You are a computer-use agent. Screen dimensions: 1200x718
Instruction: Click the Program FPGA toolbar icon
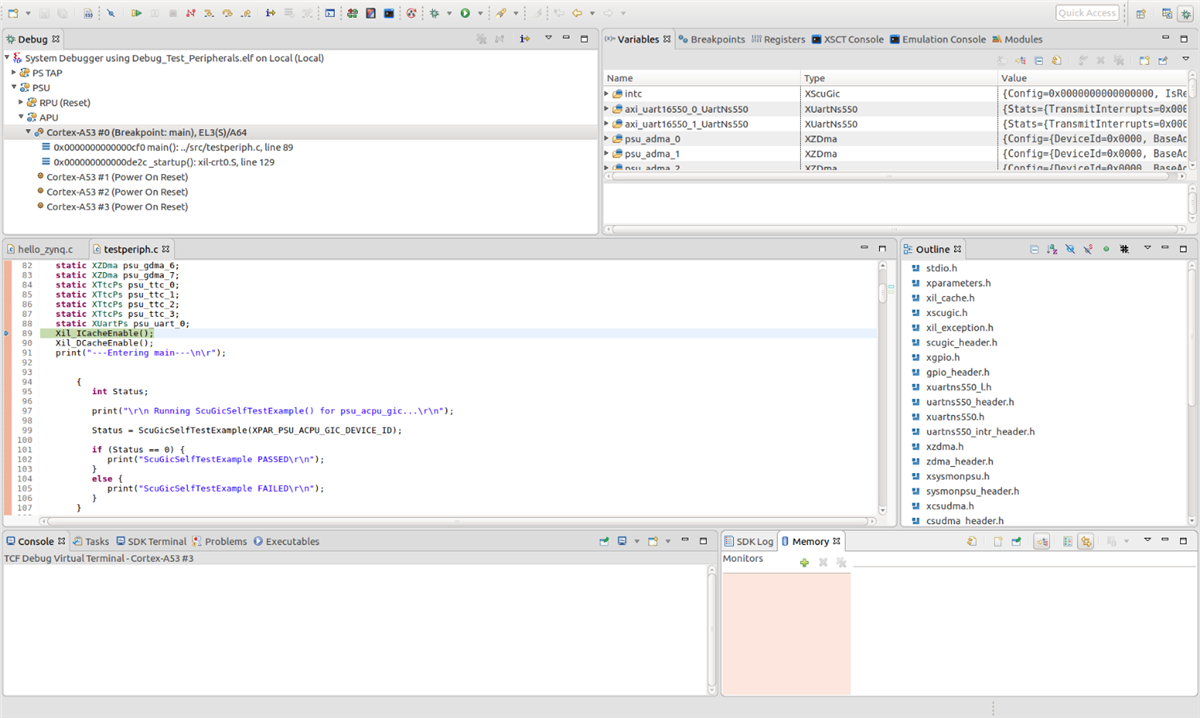(x=352, y=12)
